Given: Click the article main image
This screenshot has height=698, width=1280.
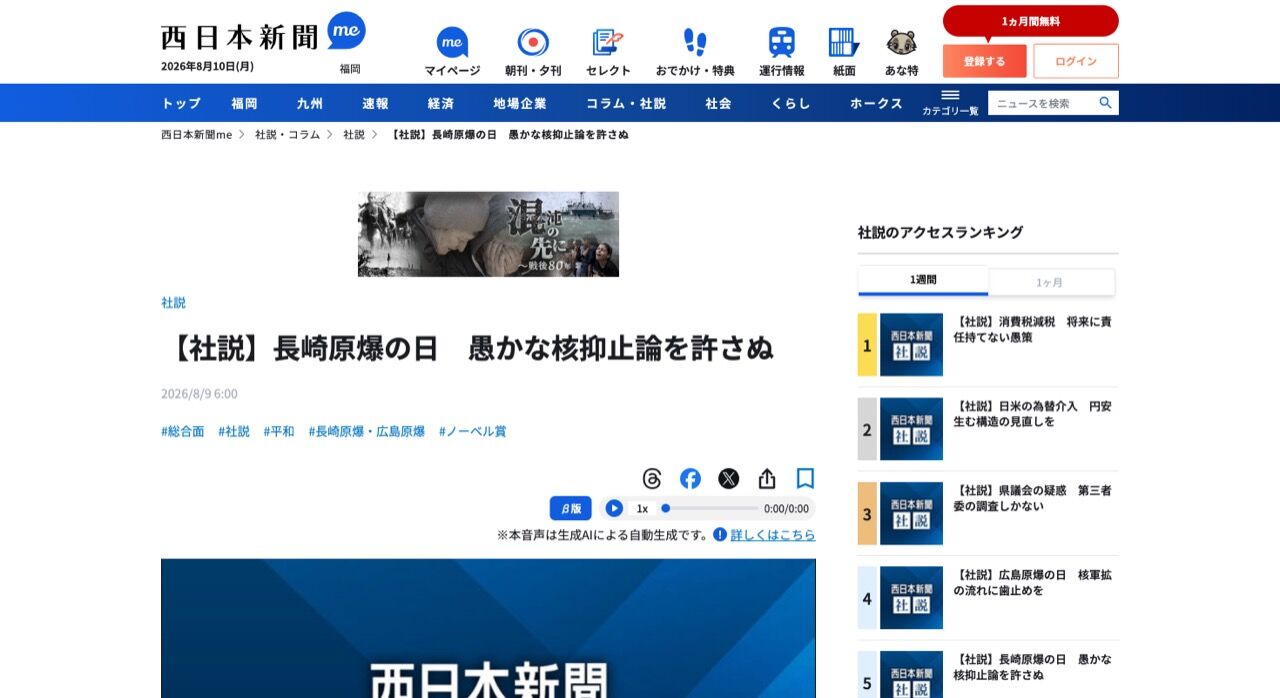Looking at the screenshot, I should point(488,628).
